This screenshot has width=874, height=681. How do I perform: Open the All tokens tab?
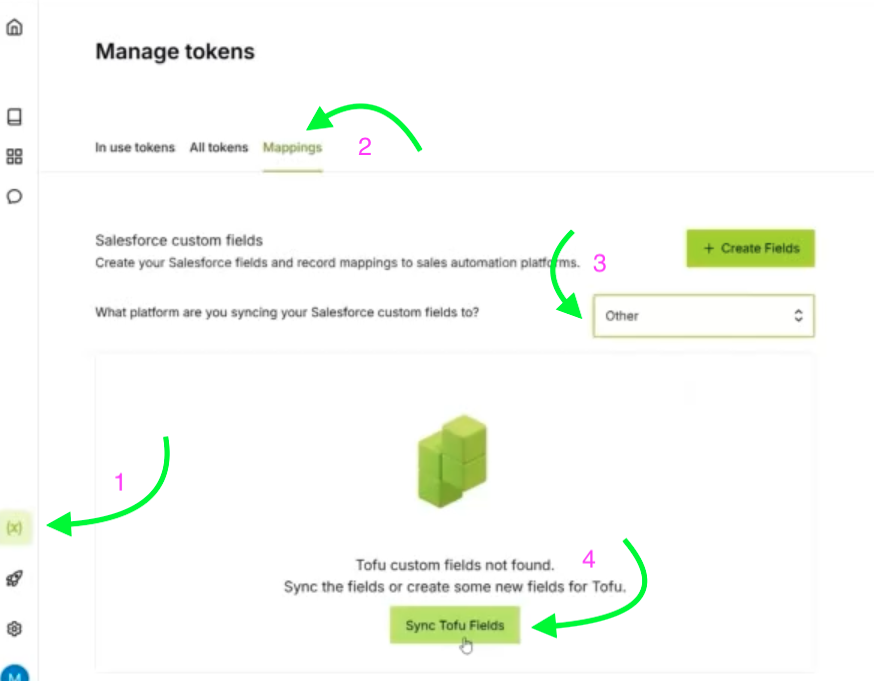[x=219, y=147]
